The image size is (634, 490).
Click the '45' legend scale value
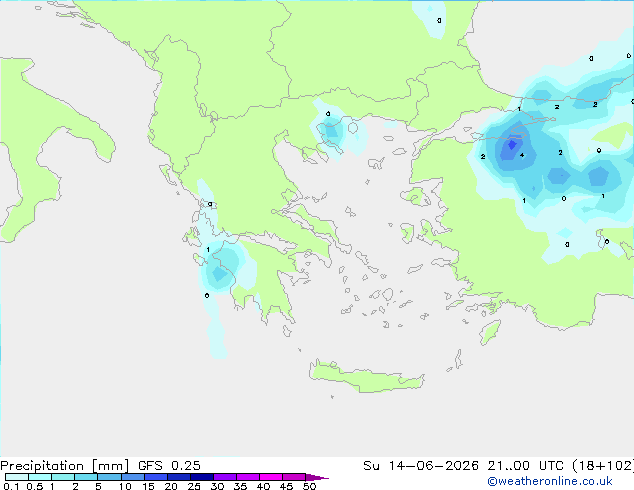pyautogui.click(x=286, y=486)
